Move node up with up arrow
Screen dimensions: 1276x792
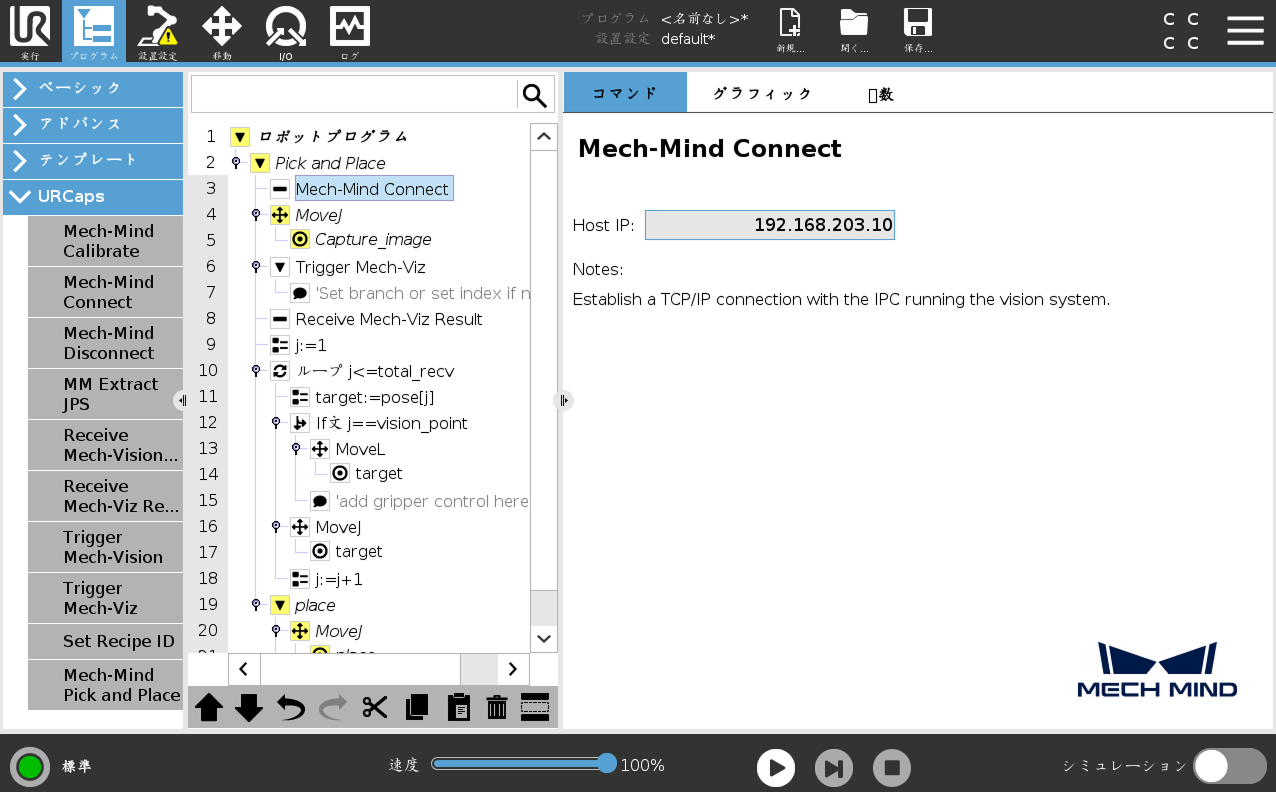pyautogui.click(x=209, y=708)
